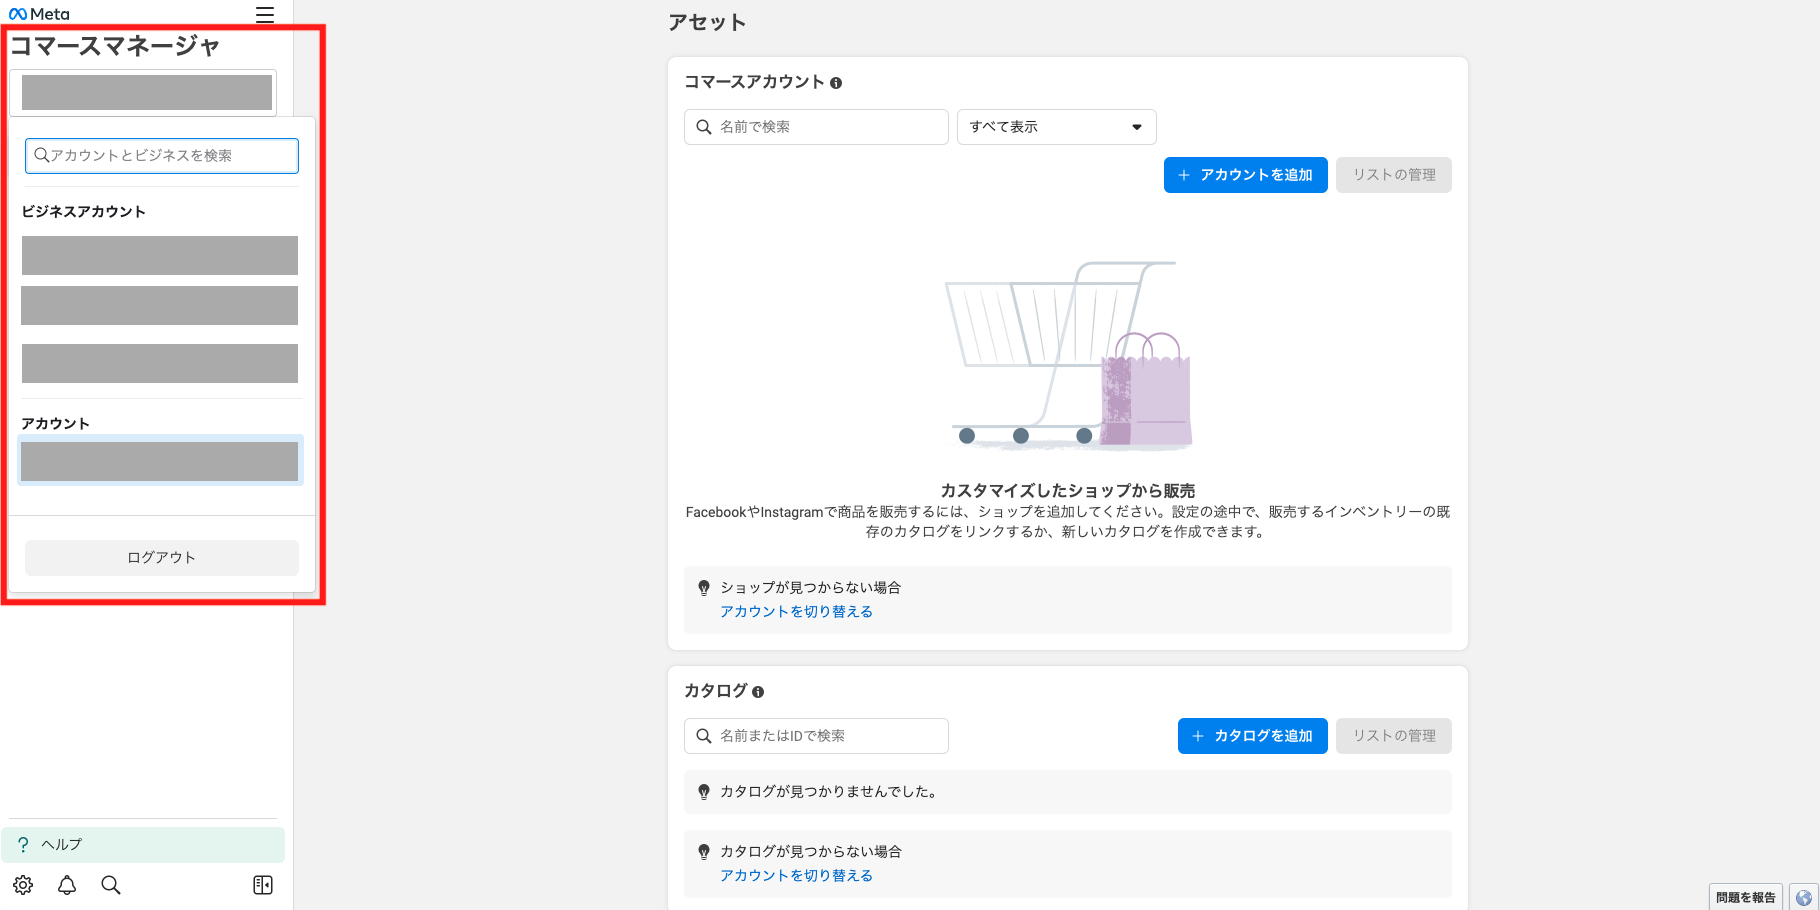Click the カタログ info icon
Screen dimensions: 1820x910
758,692
